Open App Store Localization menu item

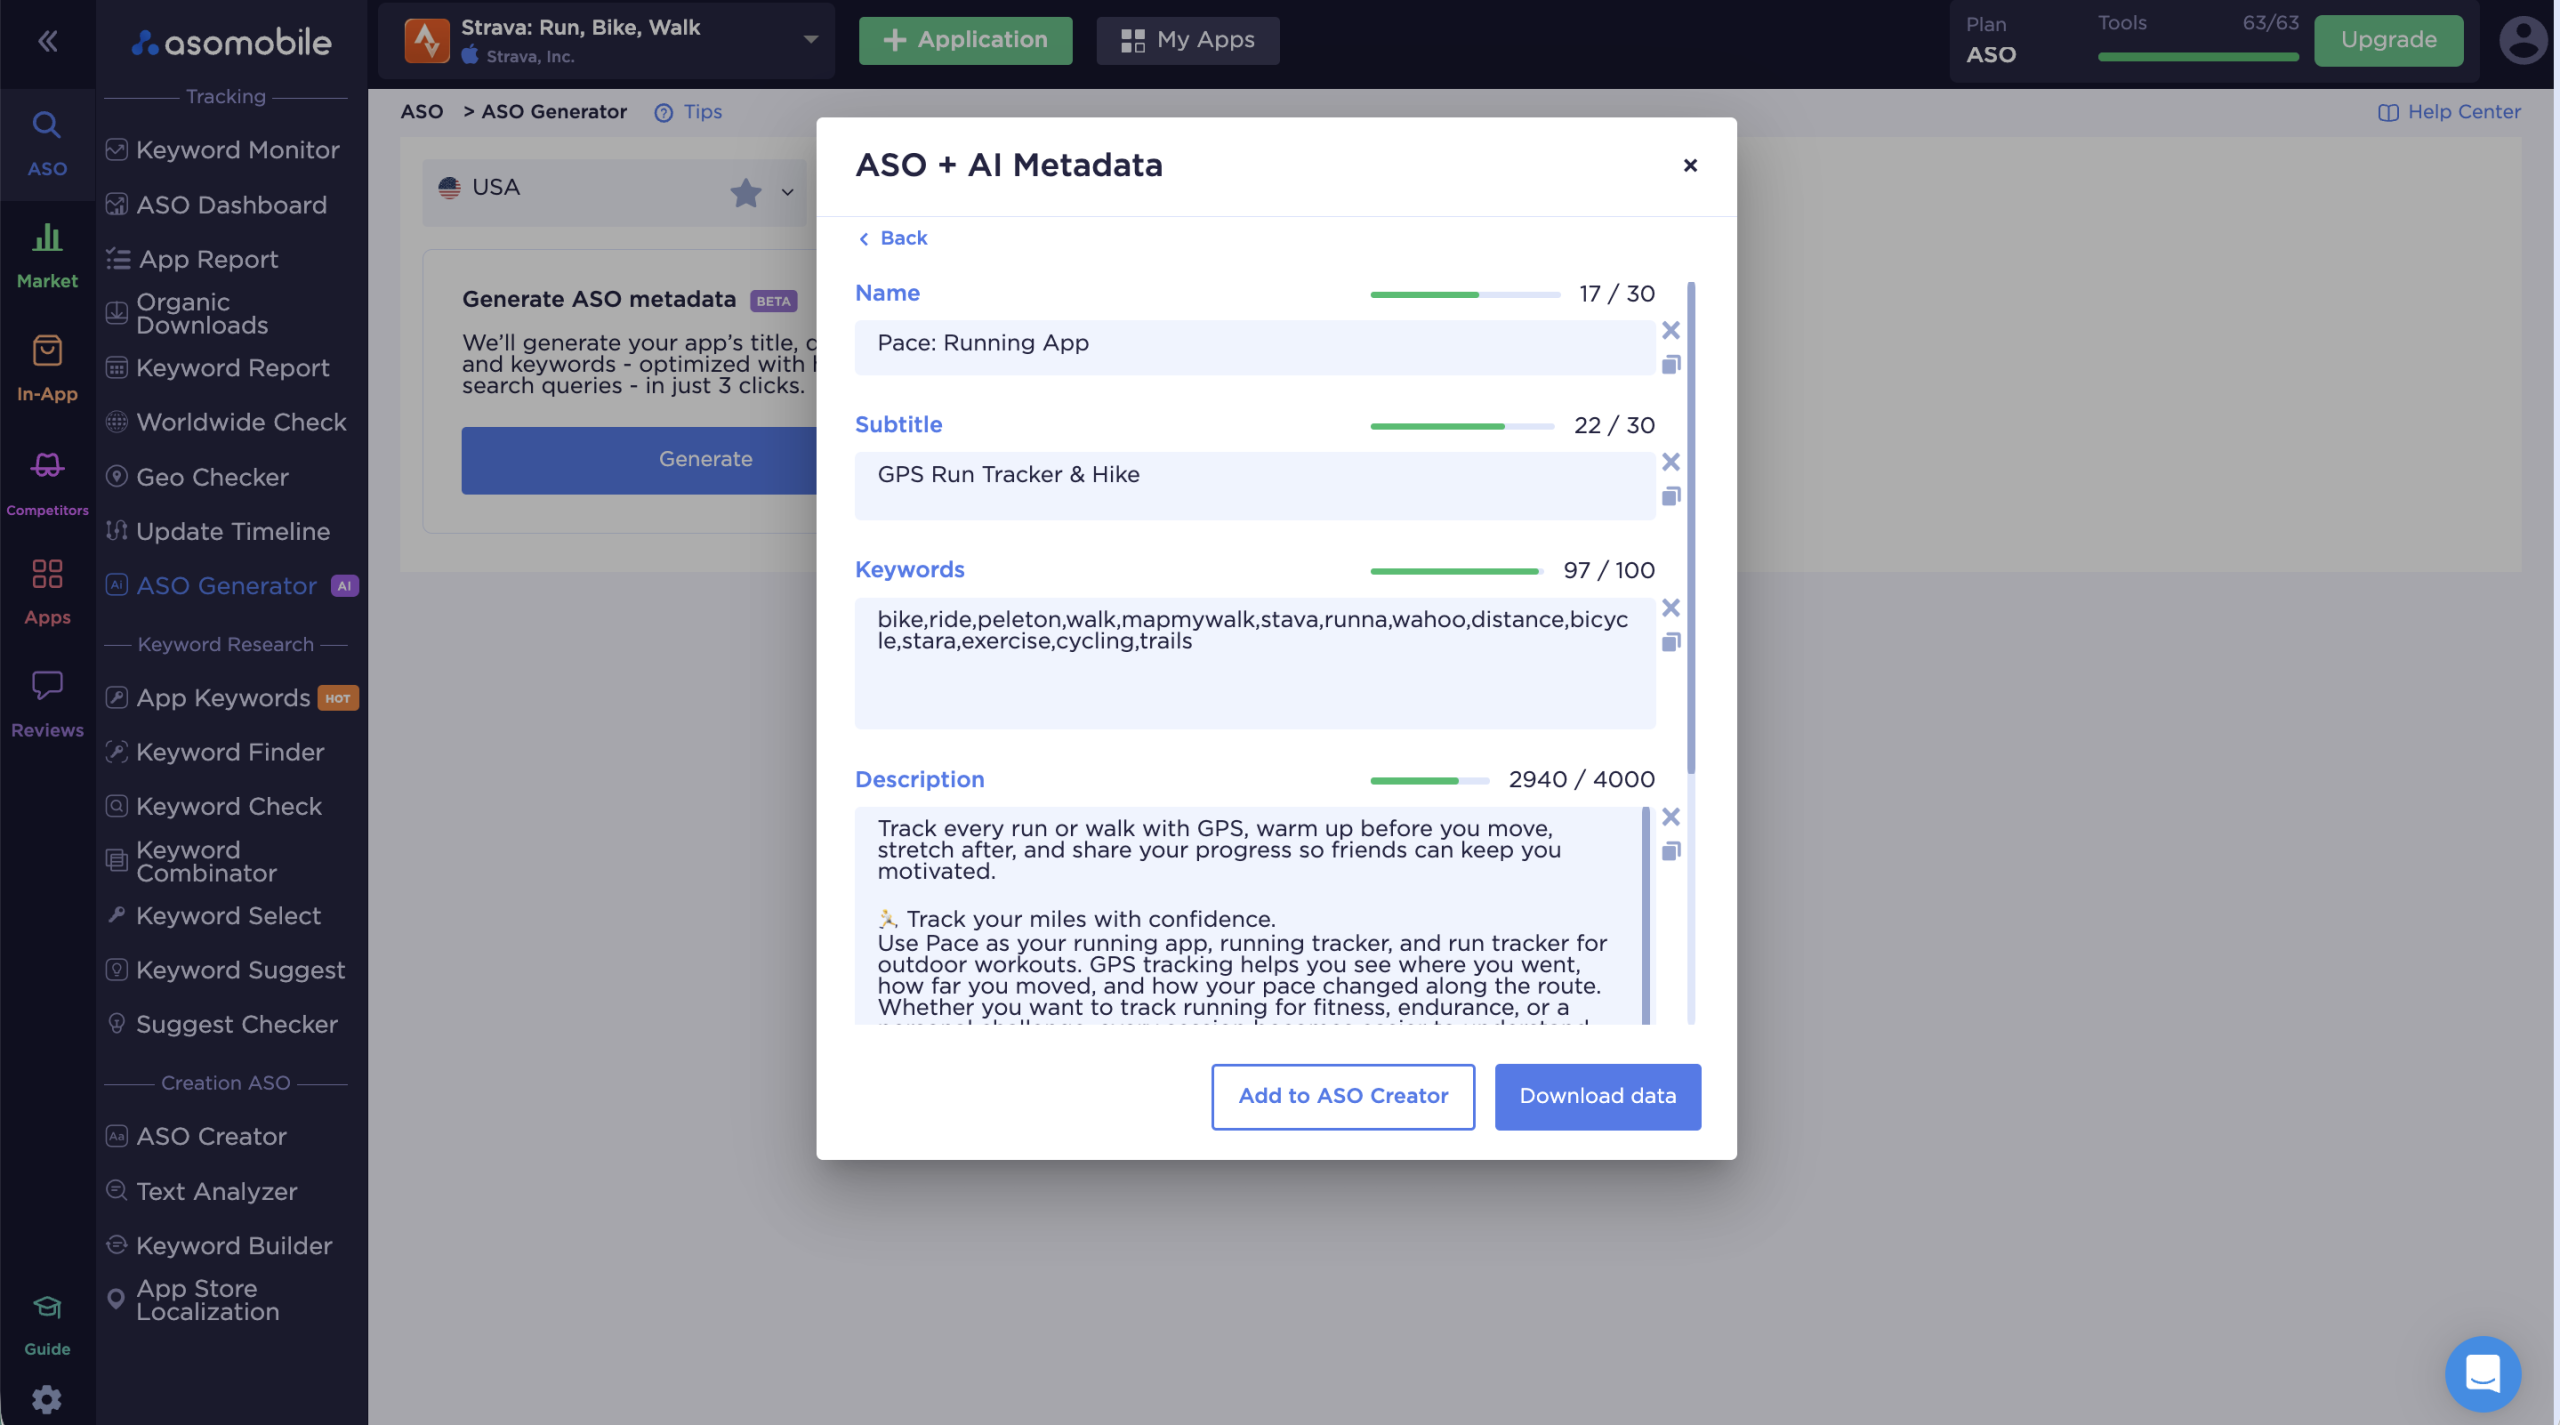tap(194, 1300)
